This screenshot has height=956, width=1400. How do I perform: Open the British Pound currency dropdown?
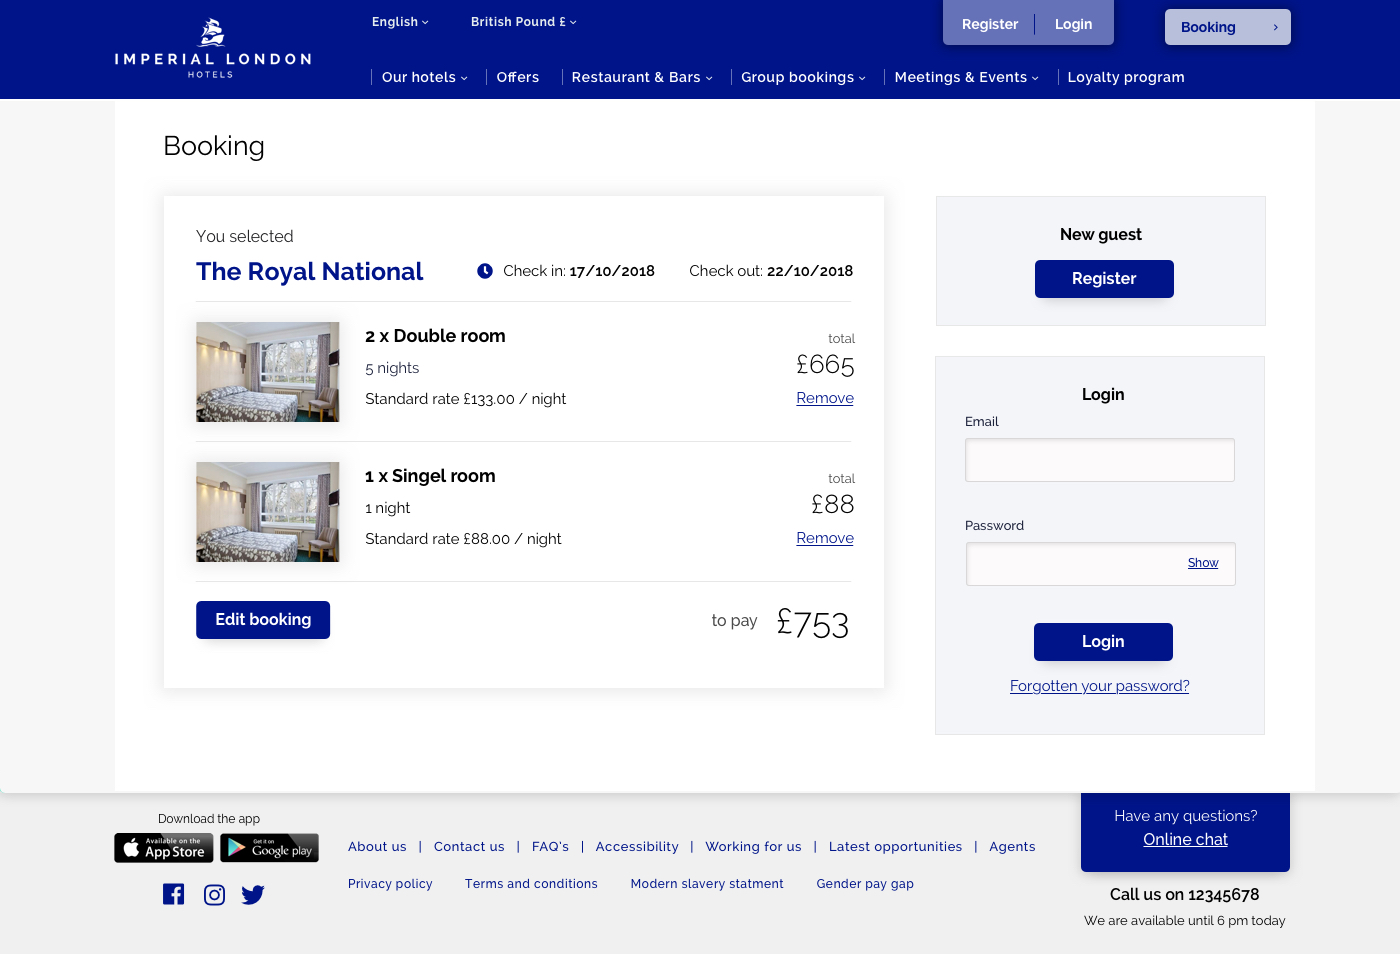click(523, 22)
